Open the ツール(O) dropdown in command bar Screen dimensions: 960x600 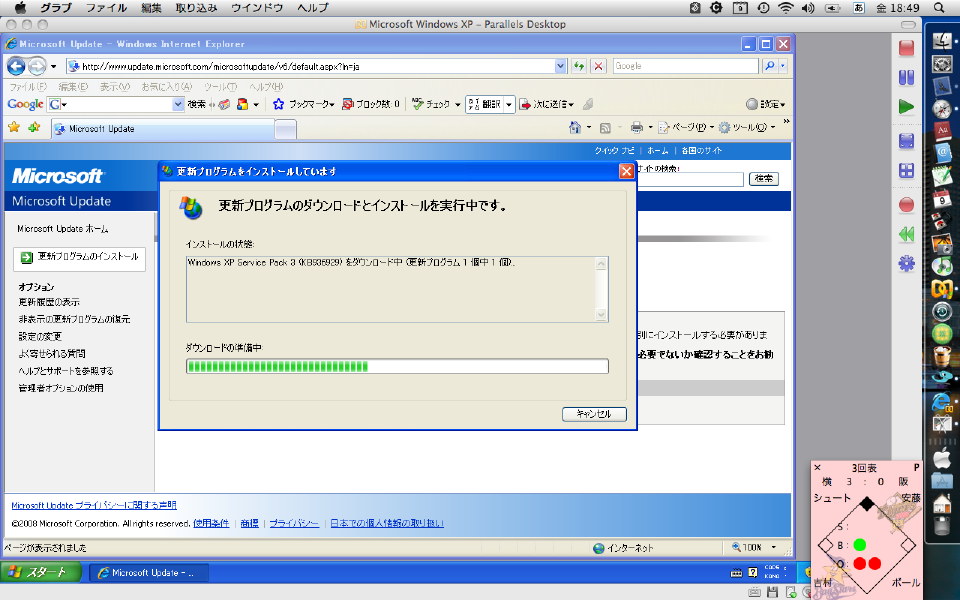click(x=773, y=127)
